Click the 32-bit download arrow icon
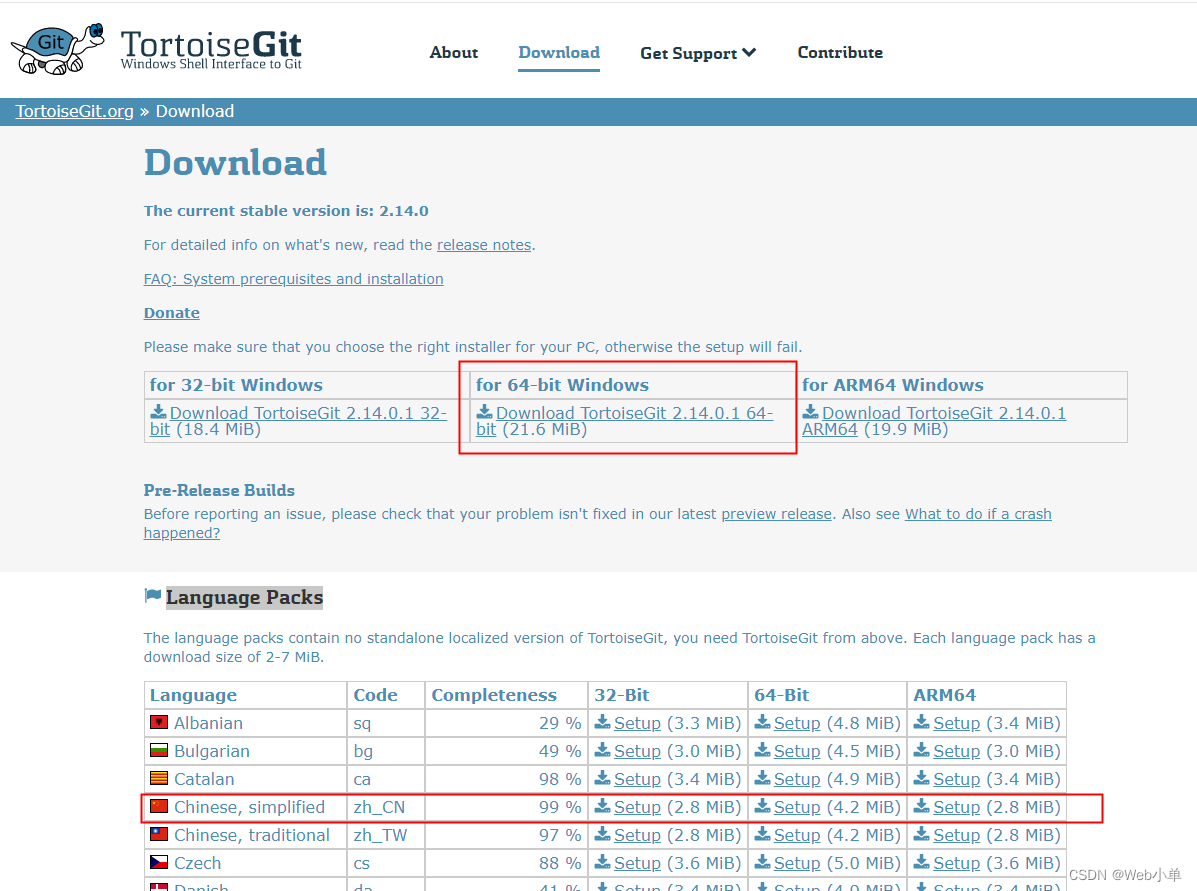The width and height of the screenshot is (1197, 891). point(158,412)
